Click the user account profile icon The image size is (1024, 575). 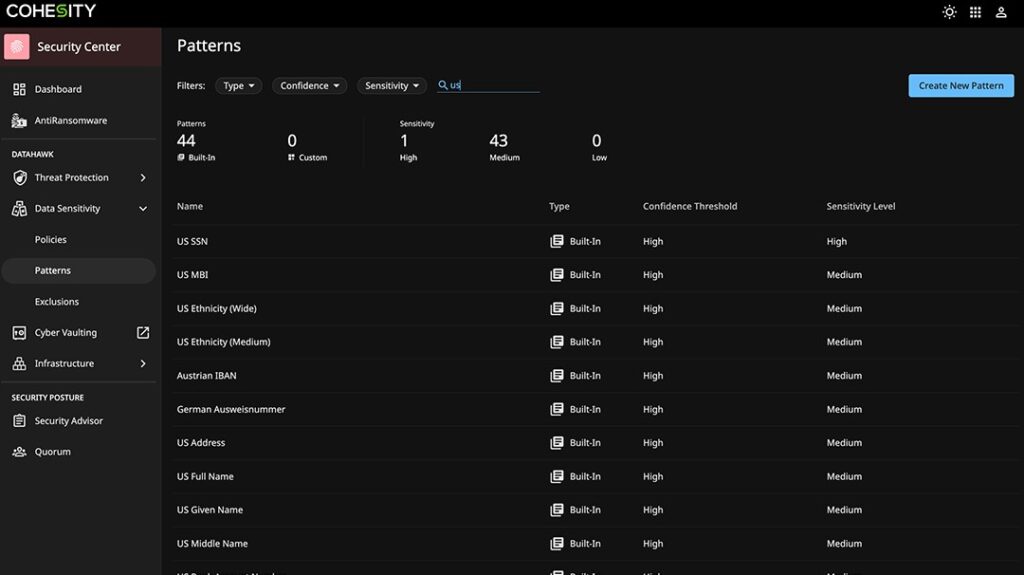click(x=1001, y=12)
